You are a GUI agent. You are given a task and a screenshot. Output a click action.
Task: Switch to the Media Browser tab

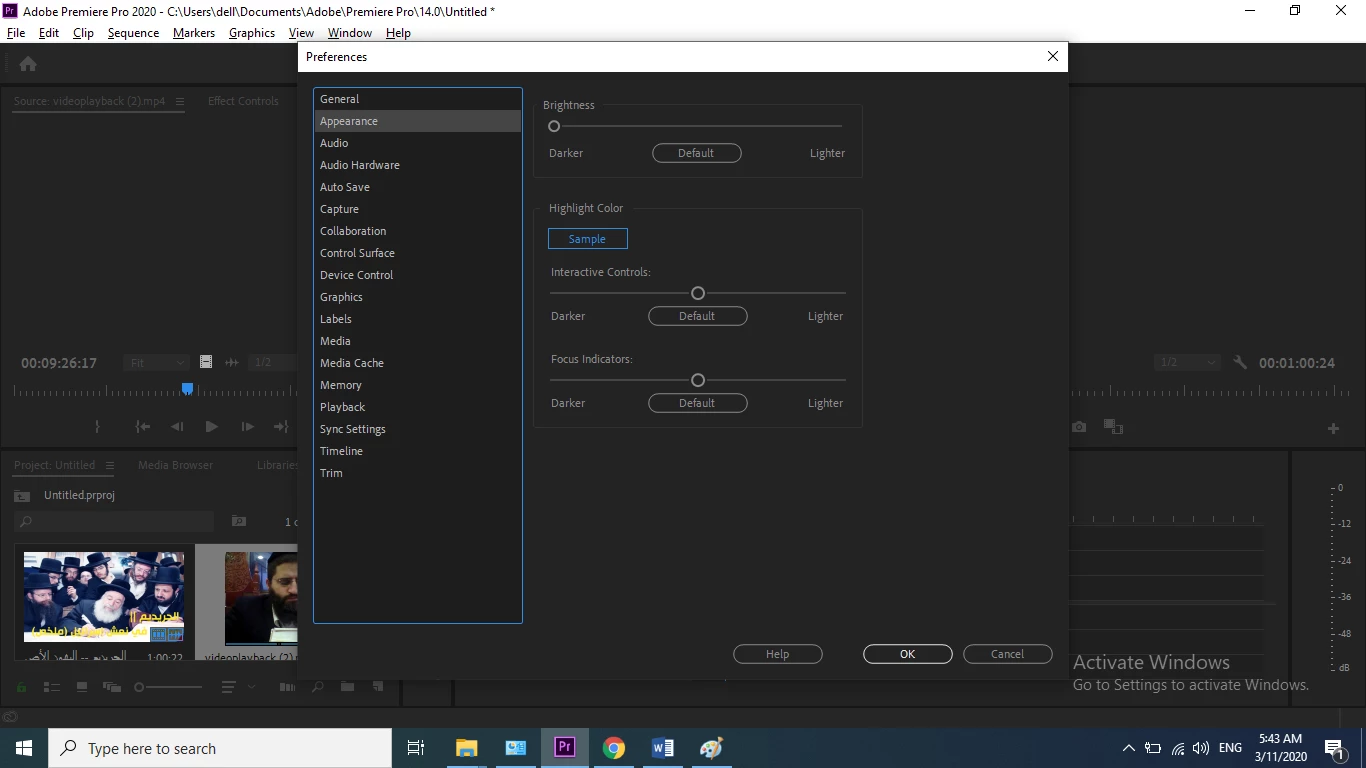(175, 465)
